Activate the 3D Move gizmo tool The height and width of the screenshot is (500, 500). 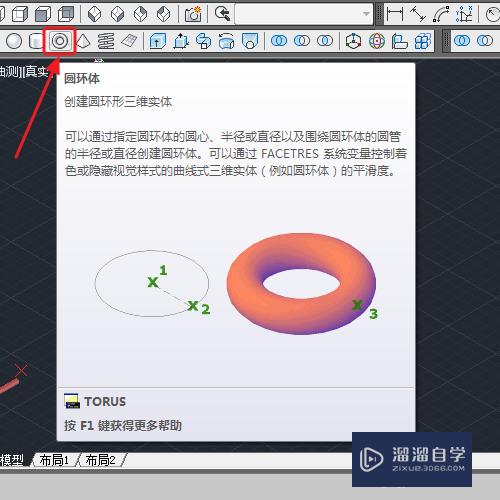(x=353, y=41)
